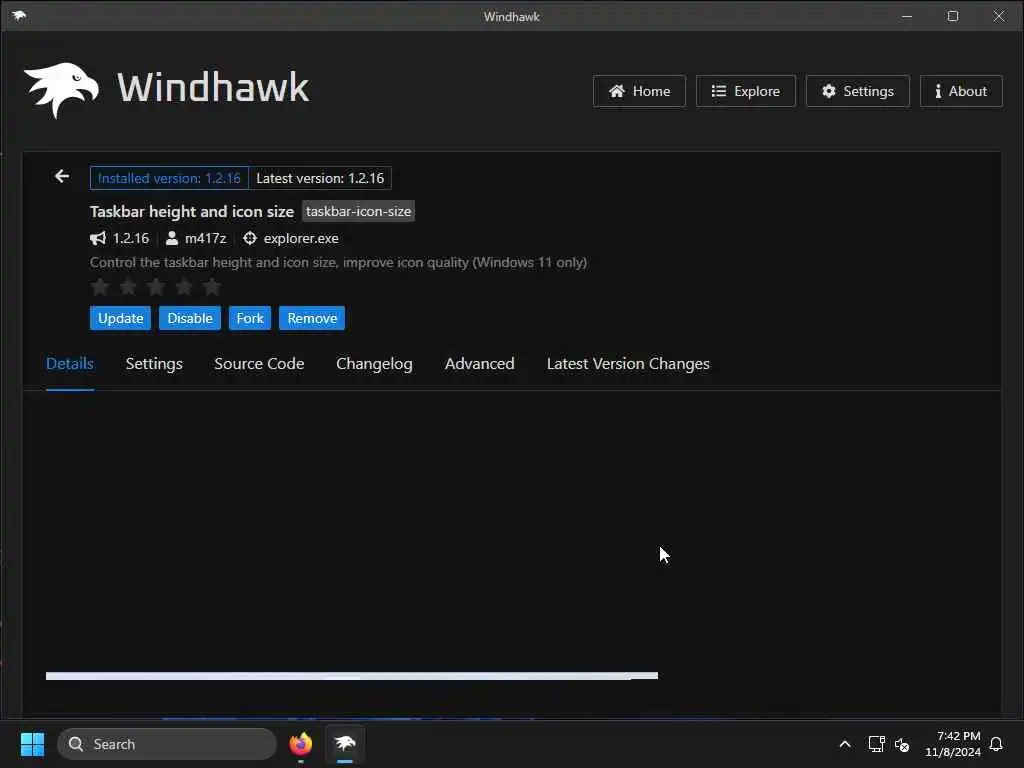Rate the mod two stars

coord(128,286)
